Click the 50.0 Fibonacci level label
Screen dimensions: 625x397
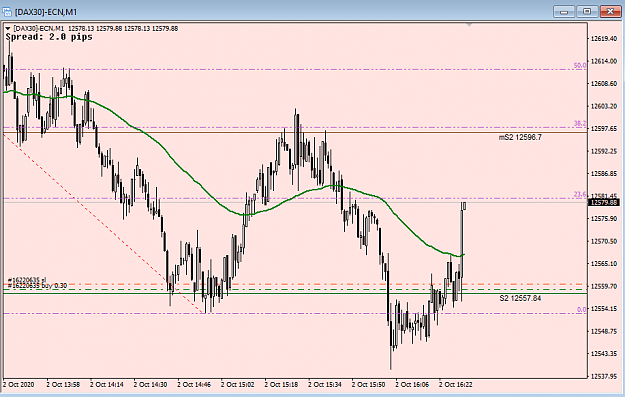(580, 65)
